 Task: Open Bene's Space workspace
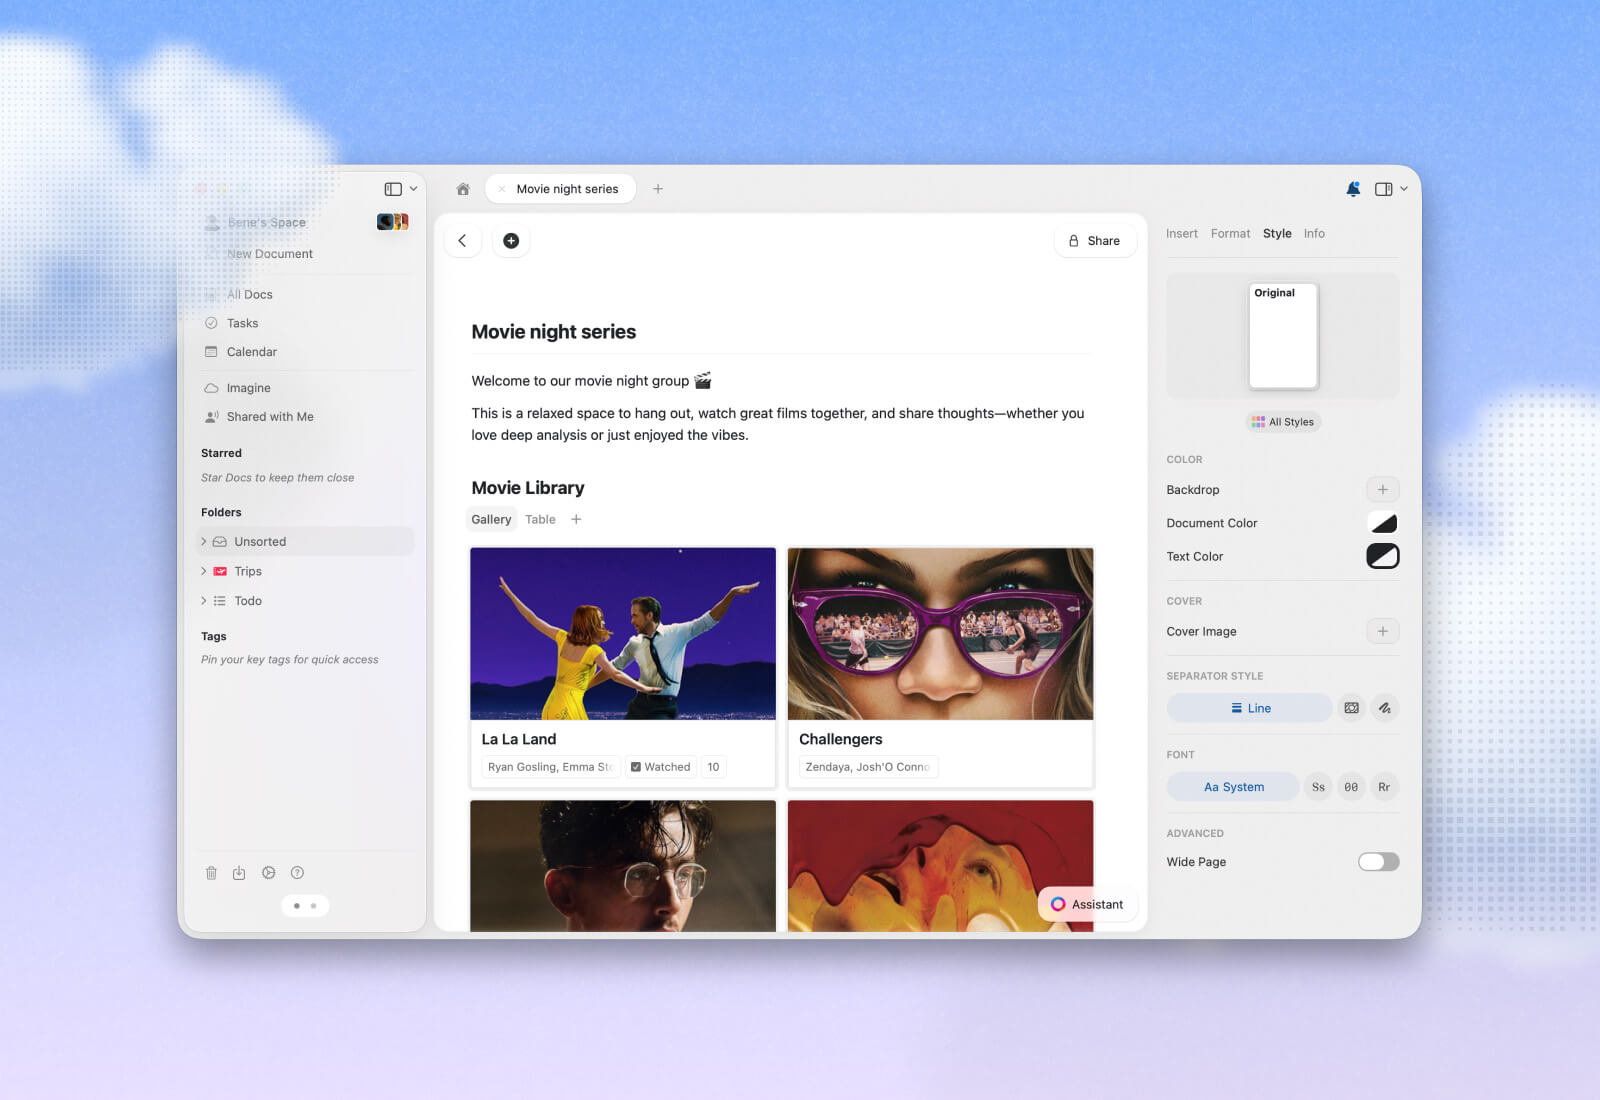click(266, 222)
